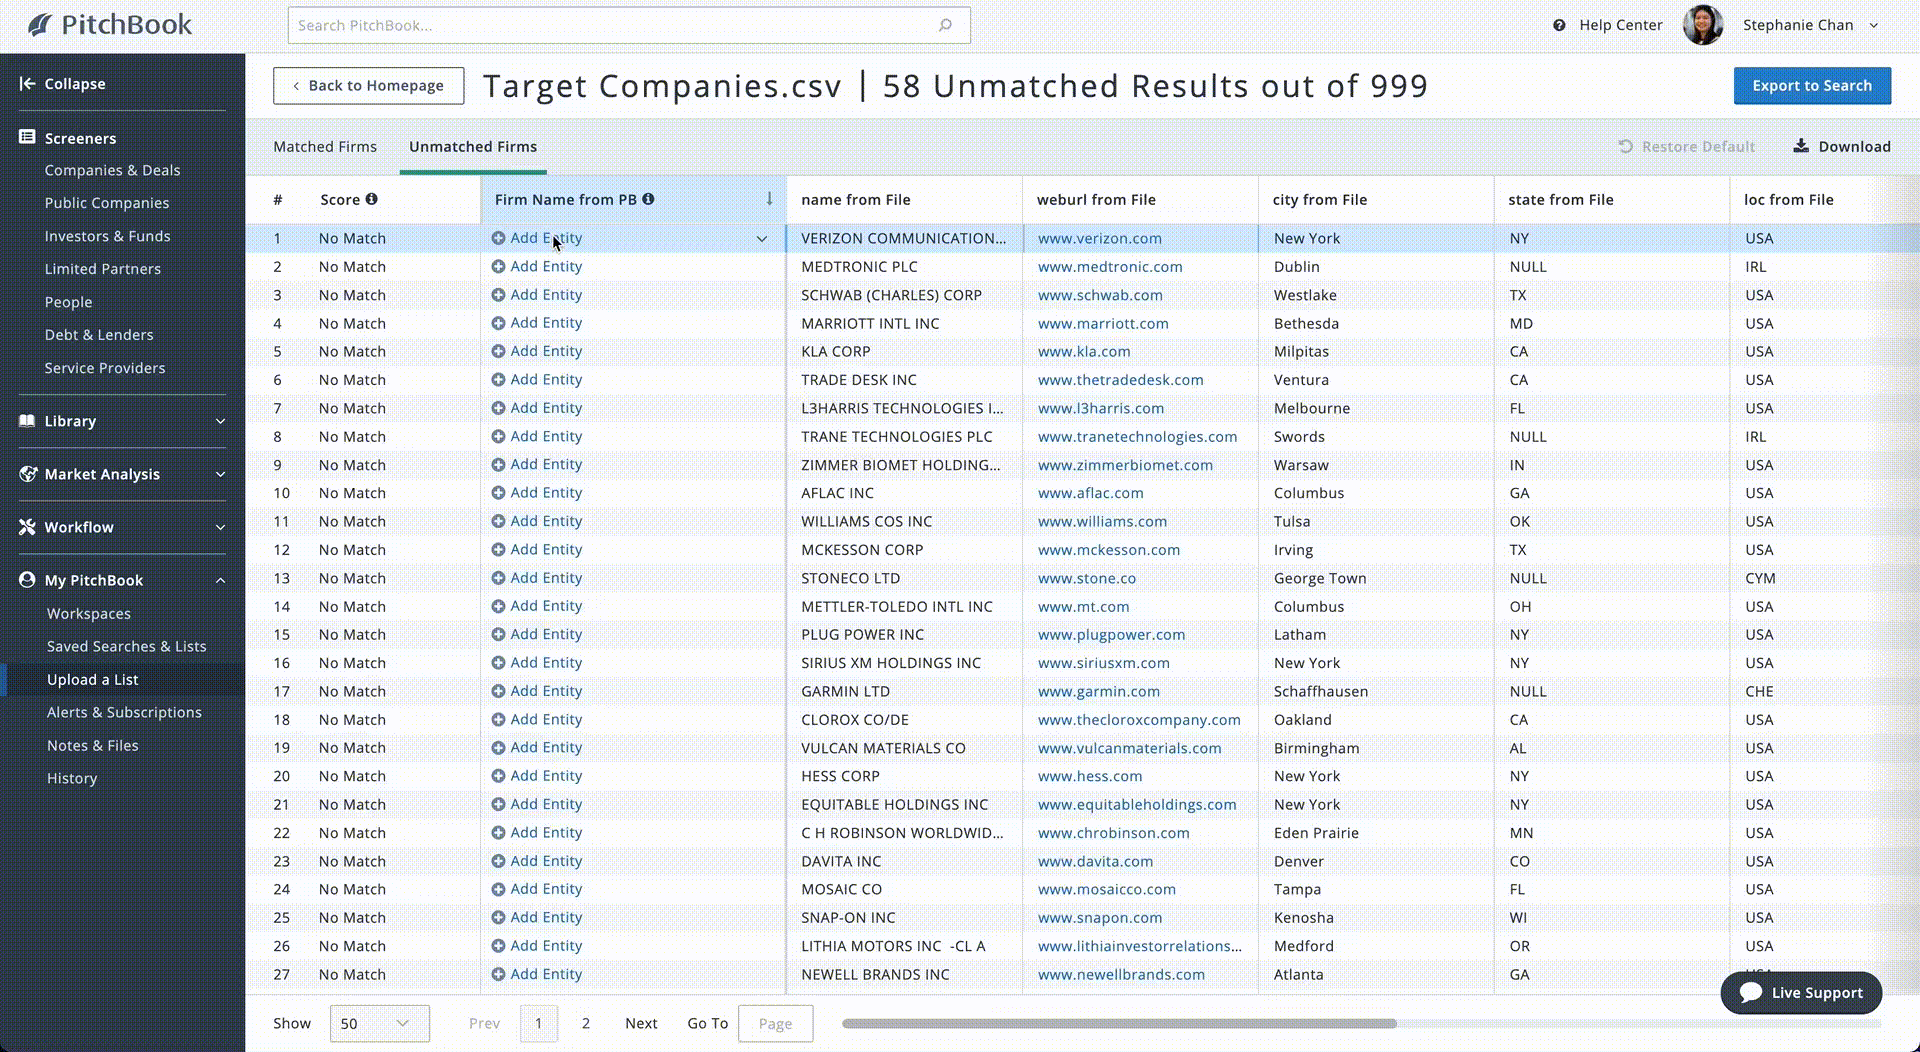The image size is (1920, 1052).
Task: Click the Live Support chat bubble icon
Action: point(1750,992)
